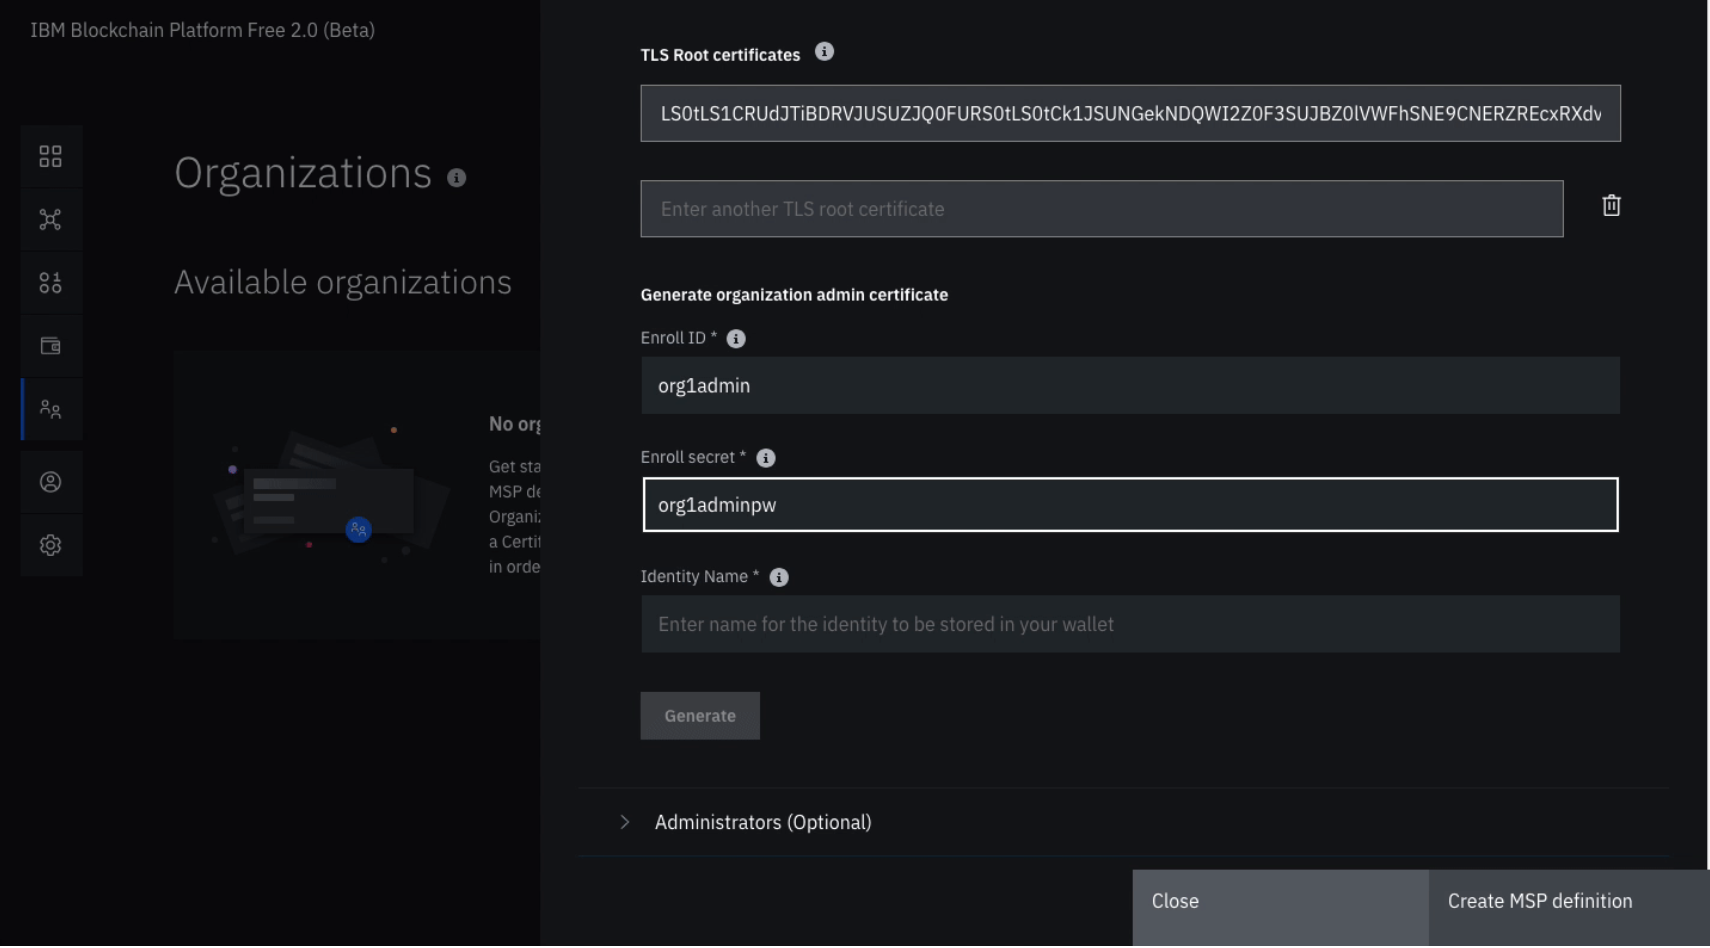
Task: Open the dashboard grid icon in sidebar
Action: pyautogui.click(x=50, y=156)
